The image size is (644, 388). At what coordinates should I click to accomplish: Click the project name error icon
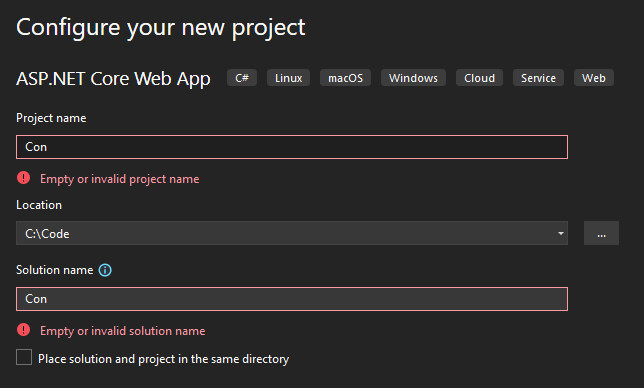[x=23, y=178]
